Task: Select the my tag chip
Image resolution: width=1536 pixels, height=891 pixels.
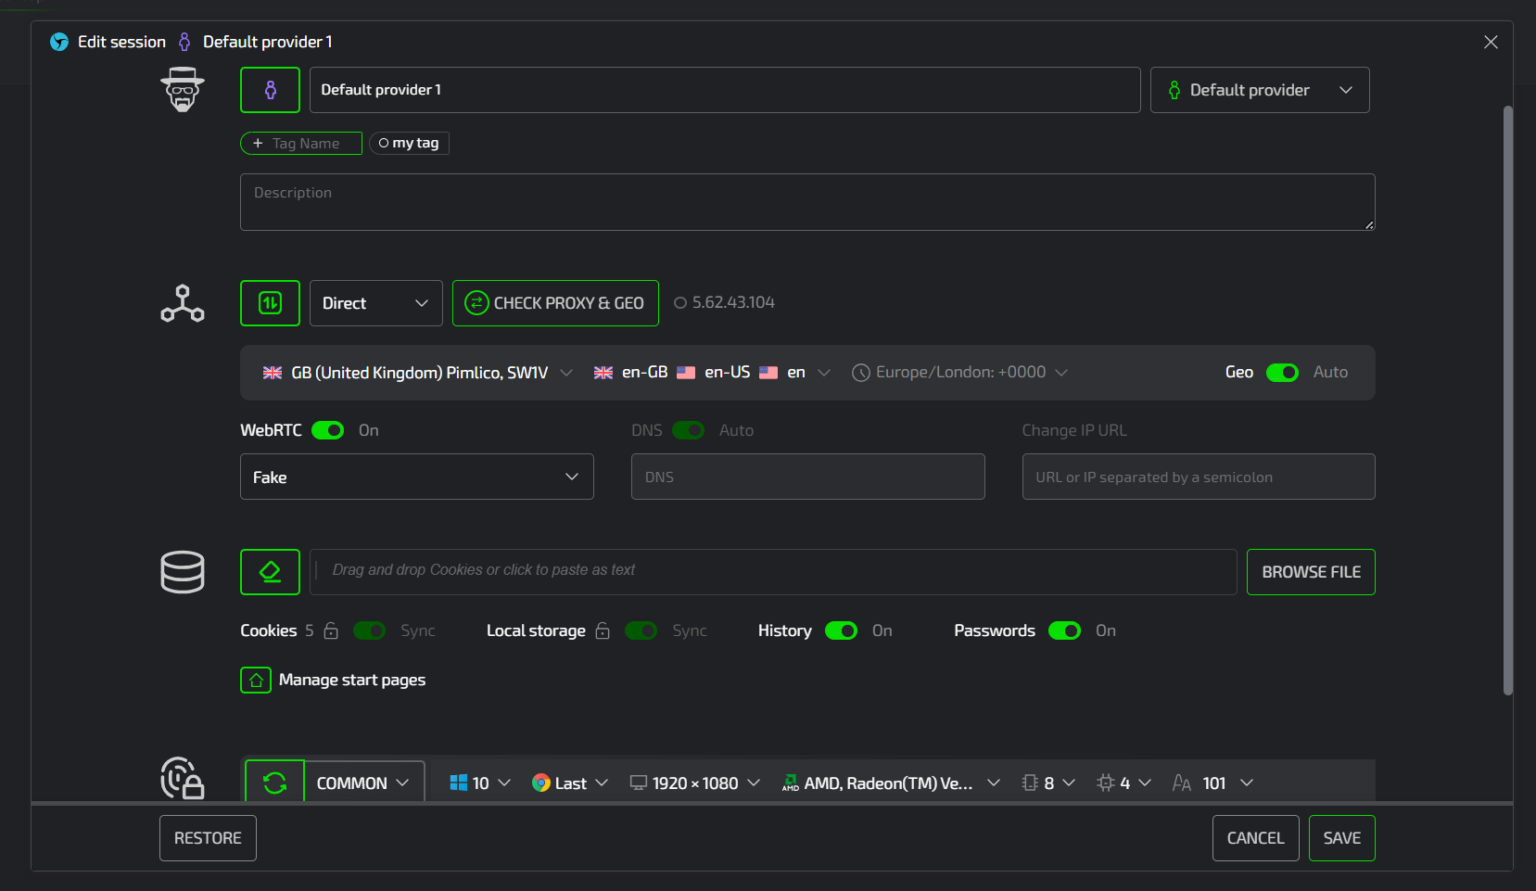Action: pos(409,142)
